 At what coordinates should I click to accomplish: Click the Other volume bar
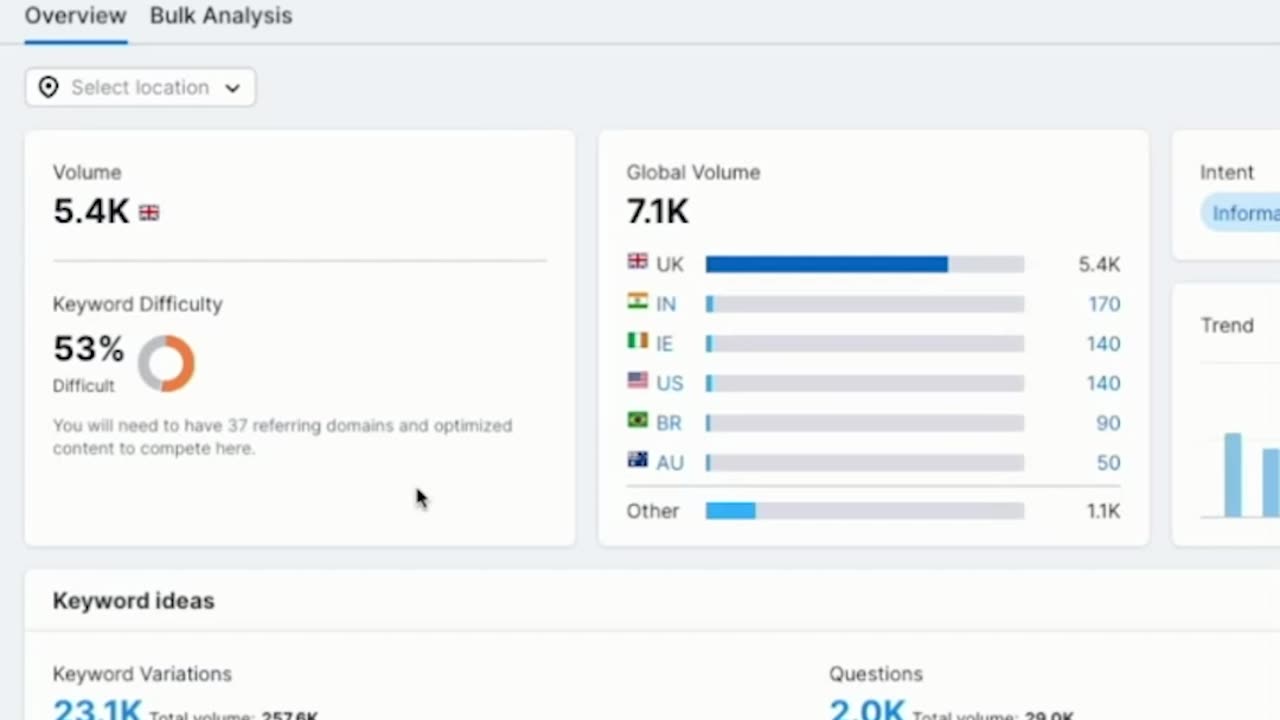(x=865, y=511)
